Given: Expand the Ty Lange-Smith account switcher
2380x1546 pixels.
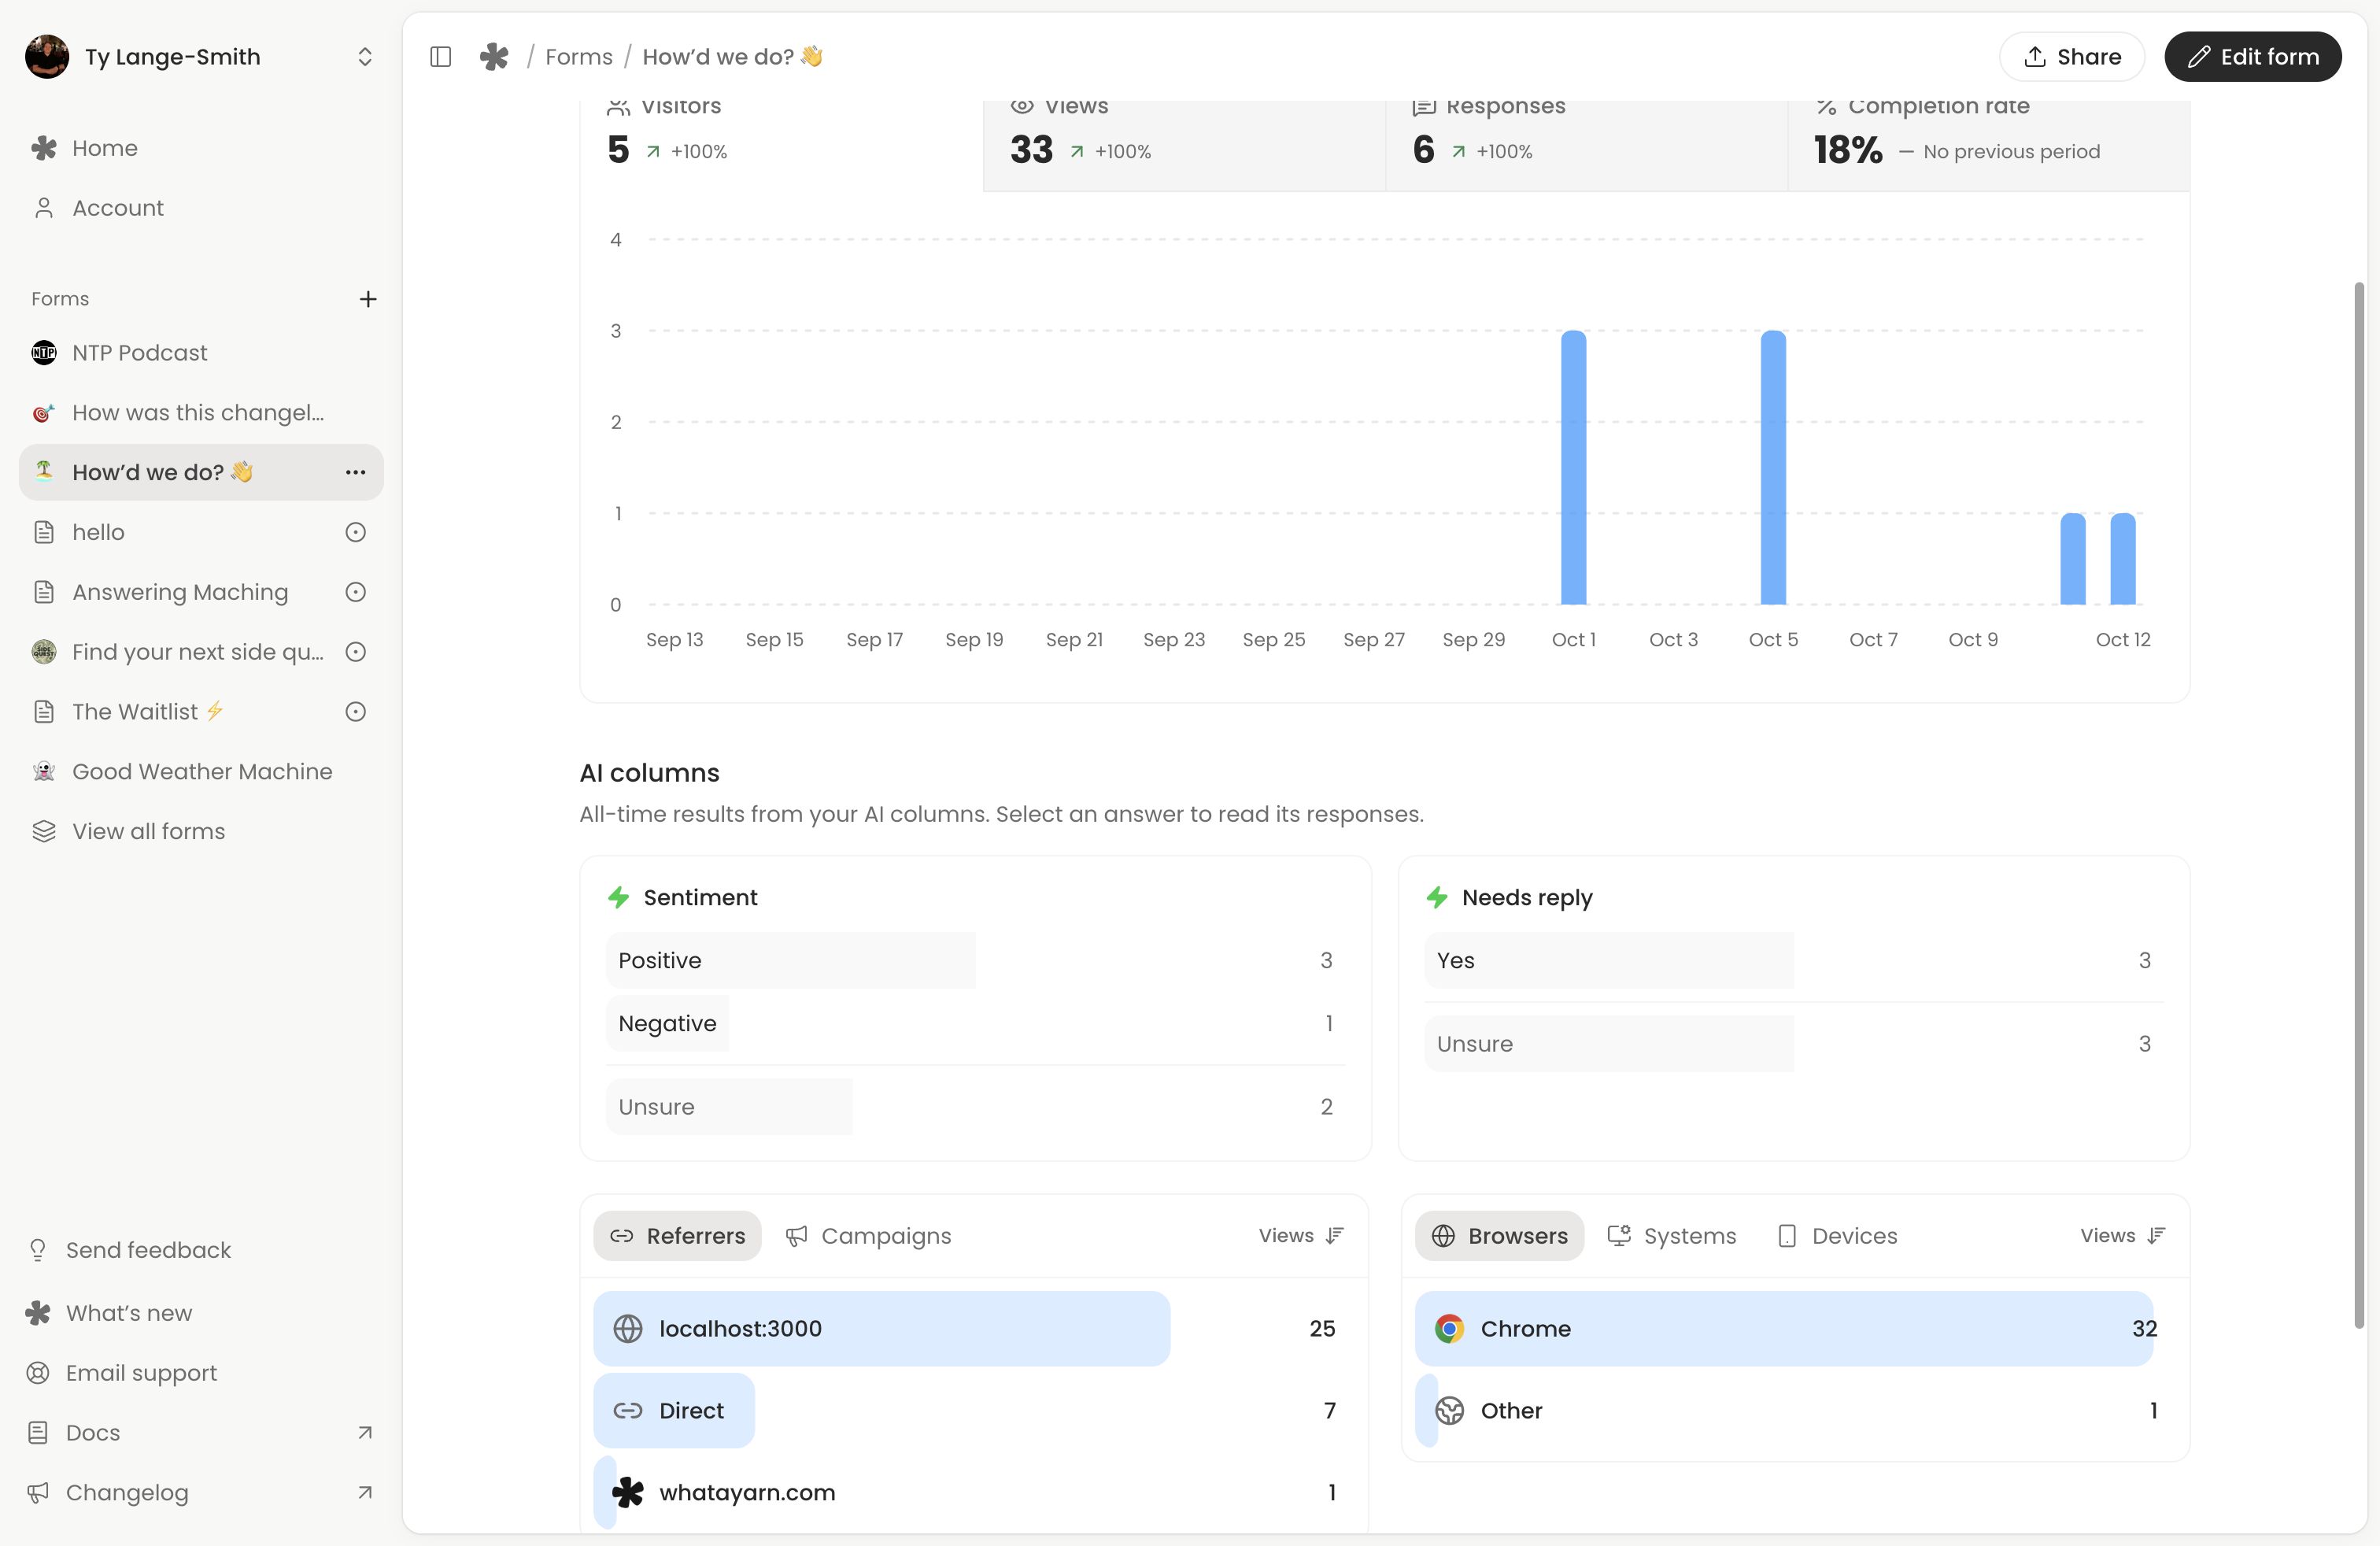Looking at the screenshot, I should pos(365,57).
